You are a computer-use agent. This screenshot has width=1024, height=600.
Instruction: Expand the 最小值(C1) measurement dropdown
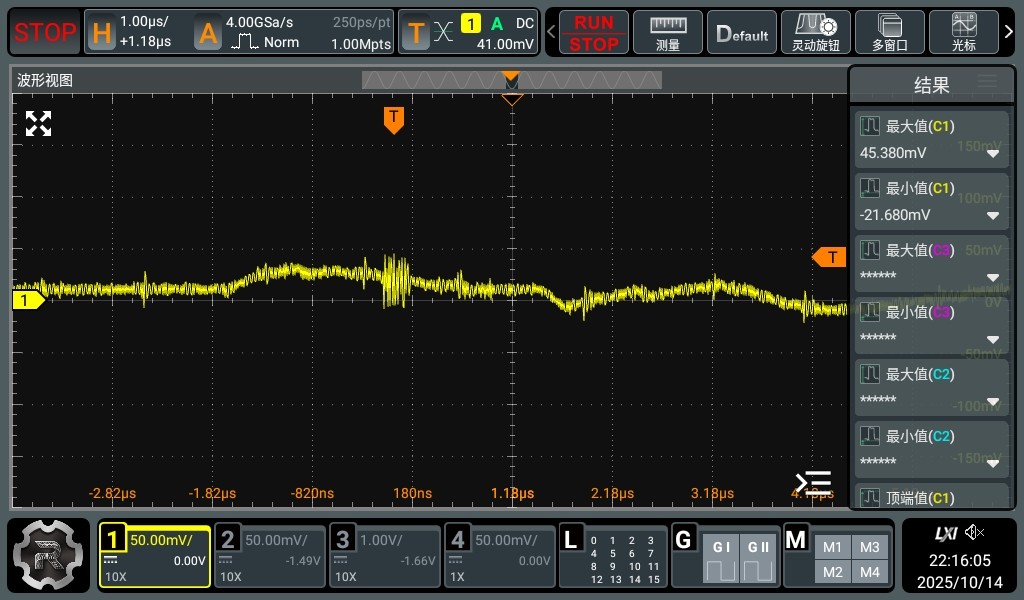(x=993, y=216)
